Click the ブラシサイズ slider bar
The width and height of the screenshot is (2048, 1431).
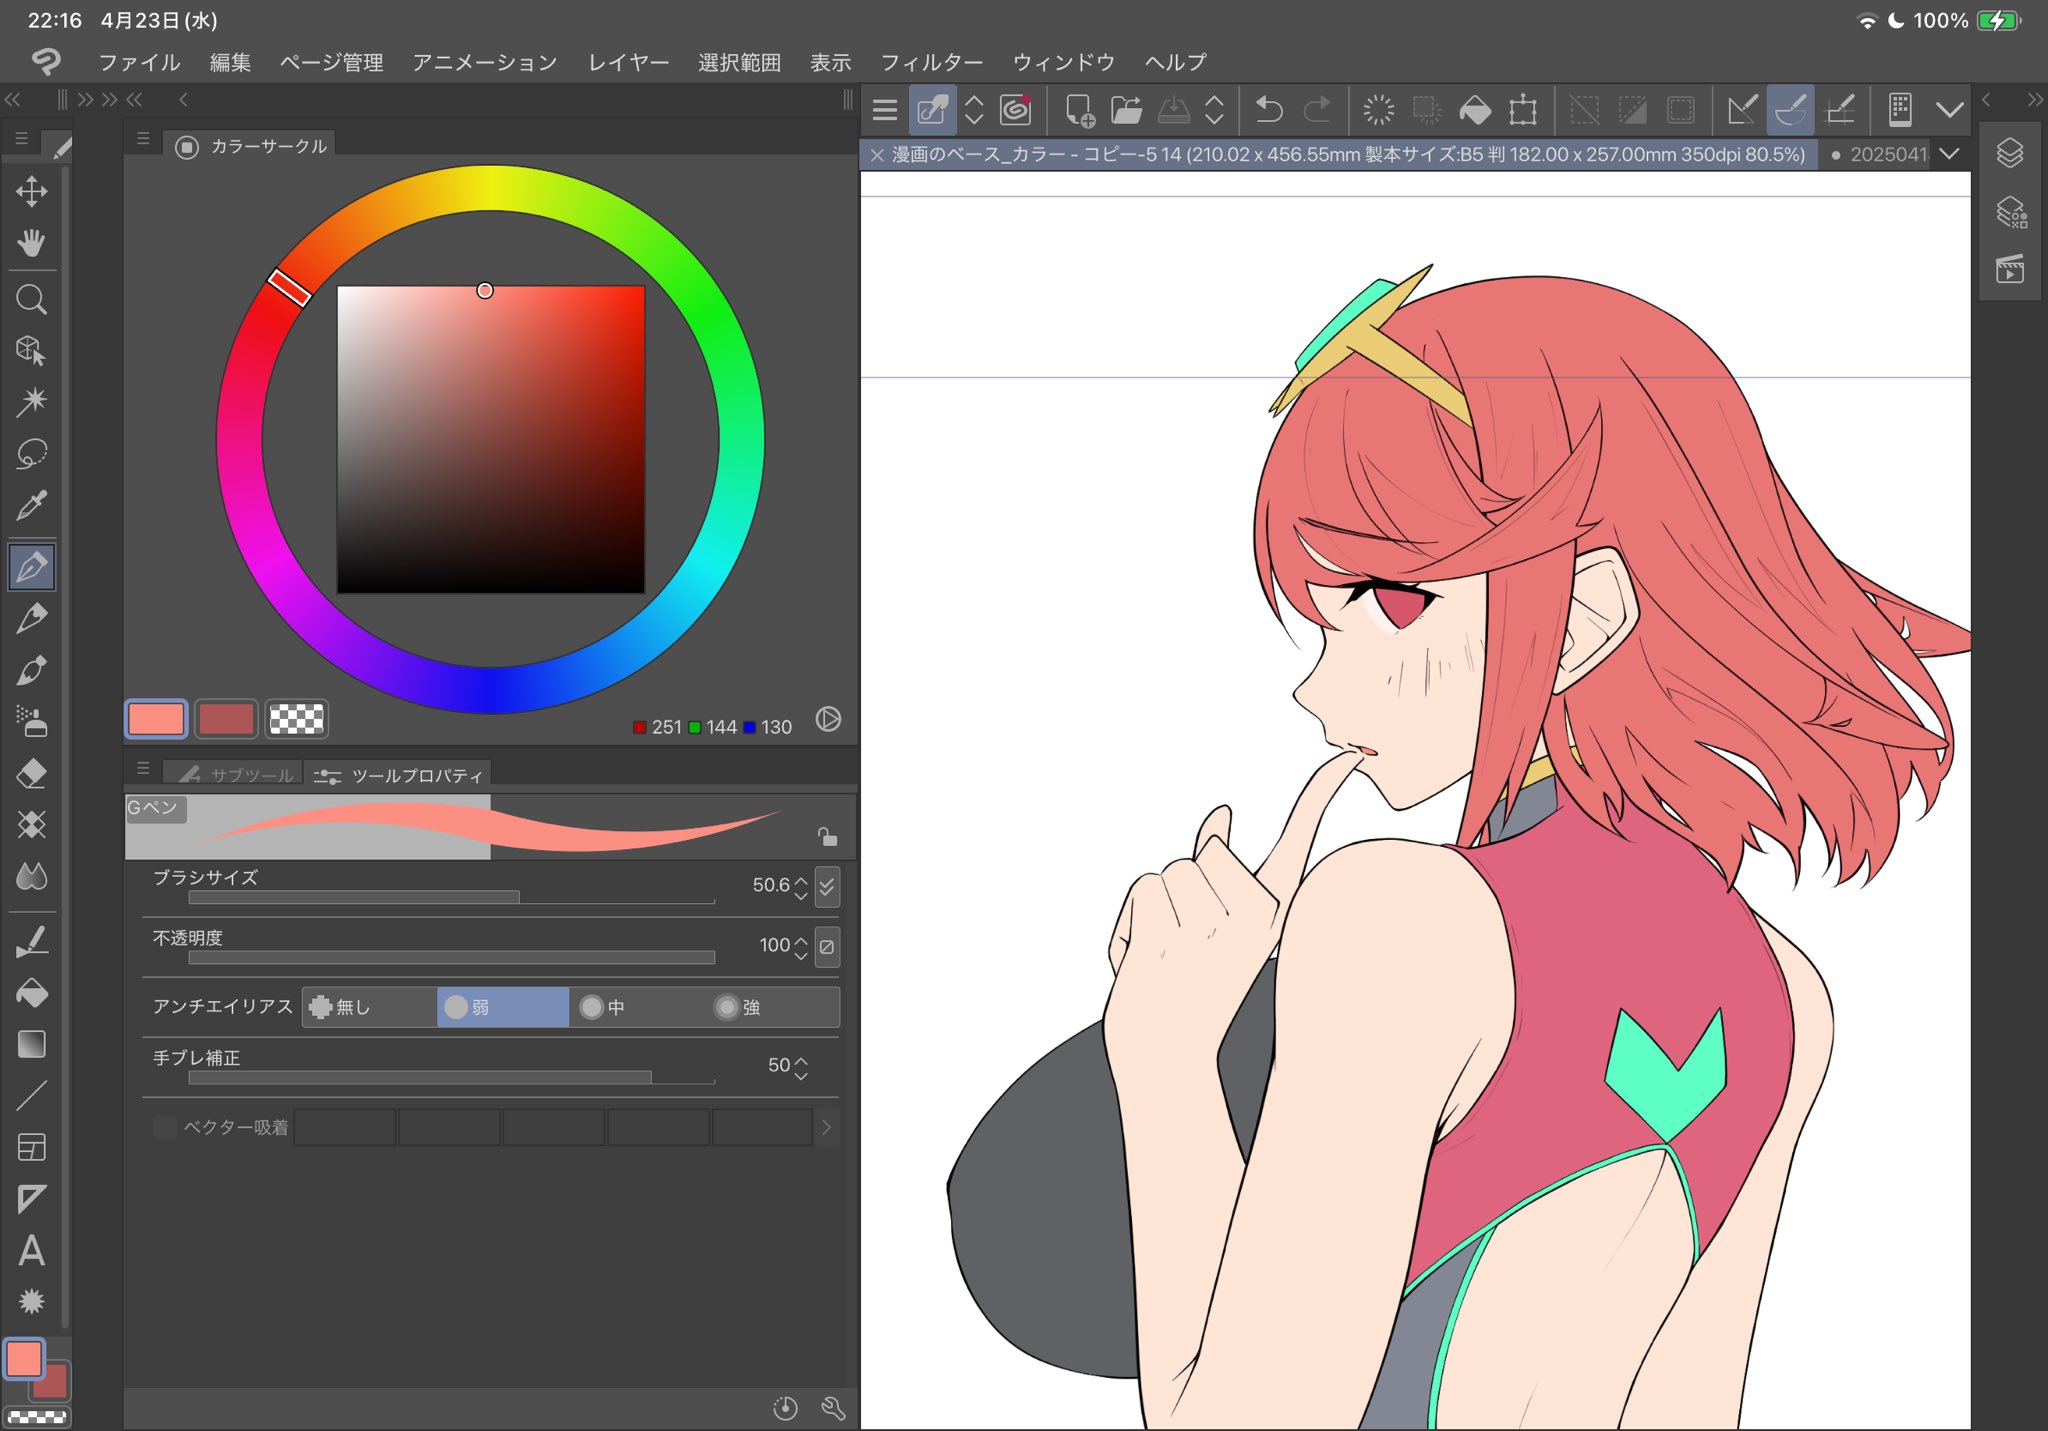pyautogui.click(x=451, y=897)
